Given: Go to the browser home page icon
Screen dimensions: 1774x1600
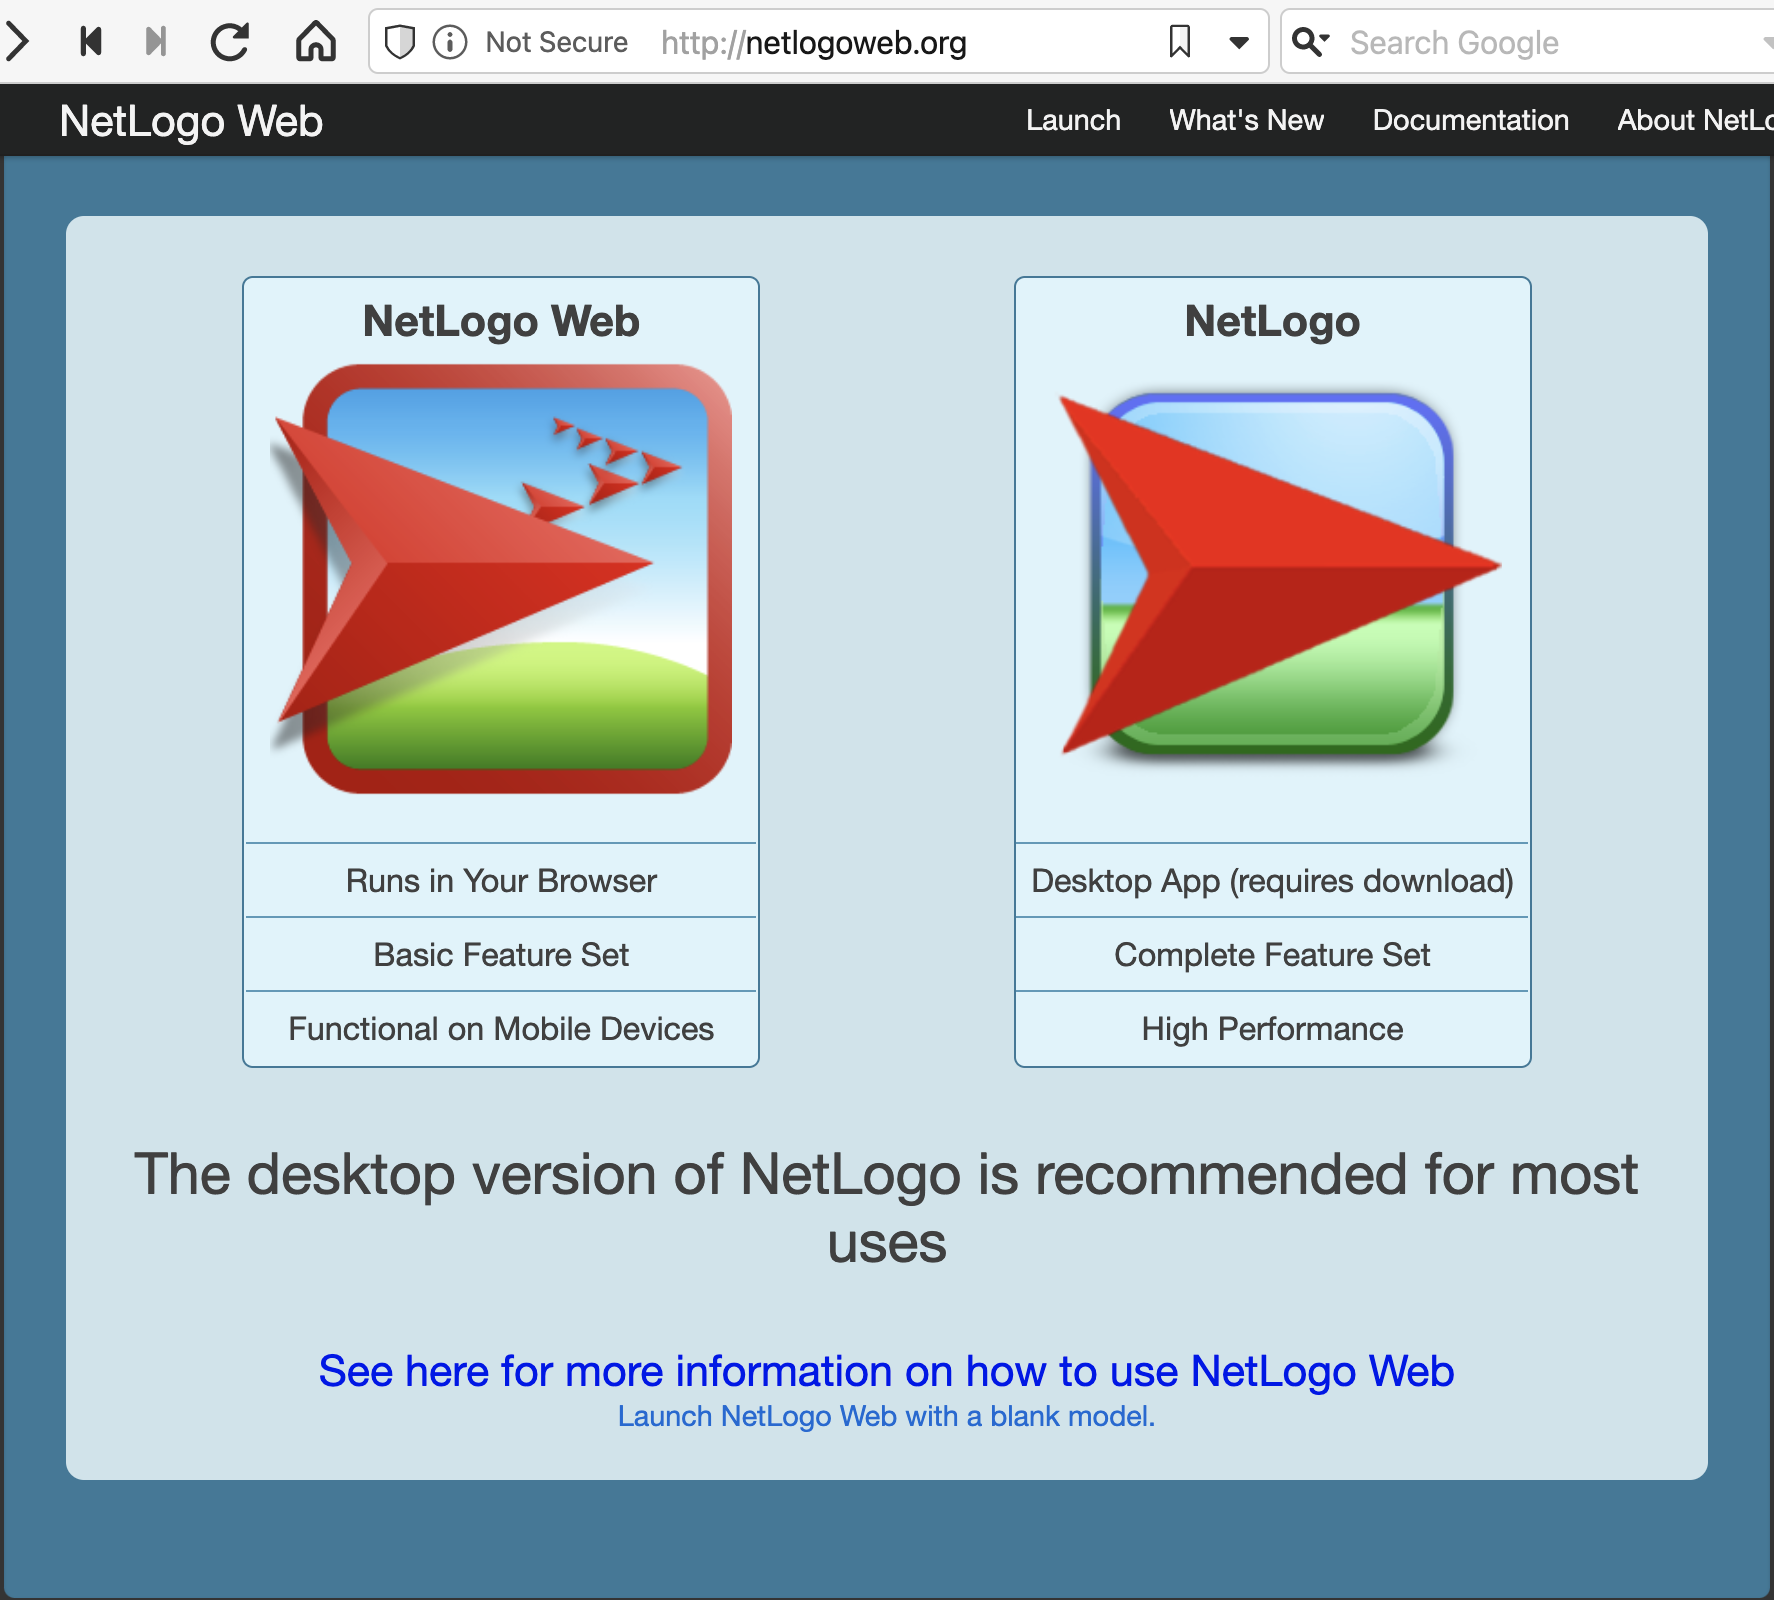Looking at the screenshot, I should pyautogui.click(x=315, y=42).
